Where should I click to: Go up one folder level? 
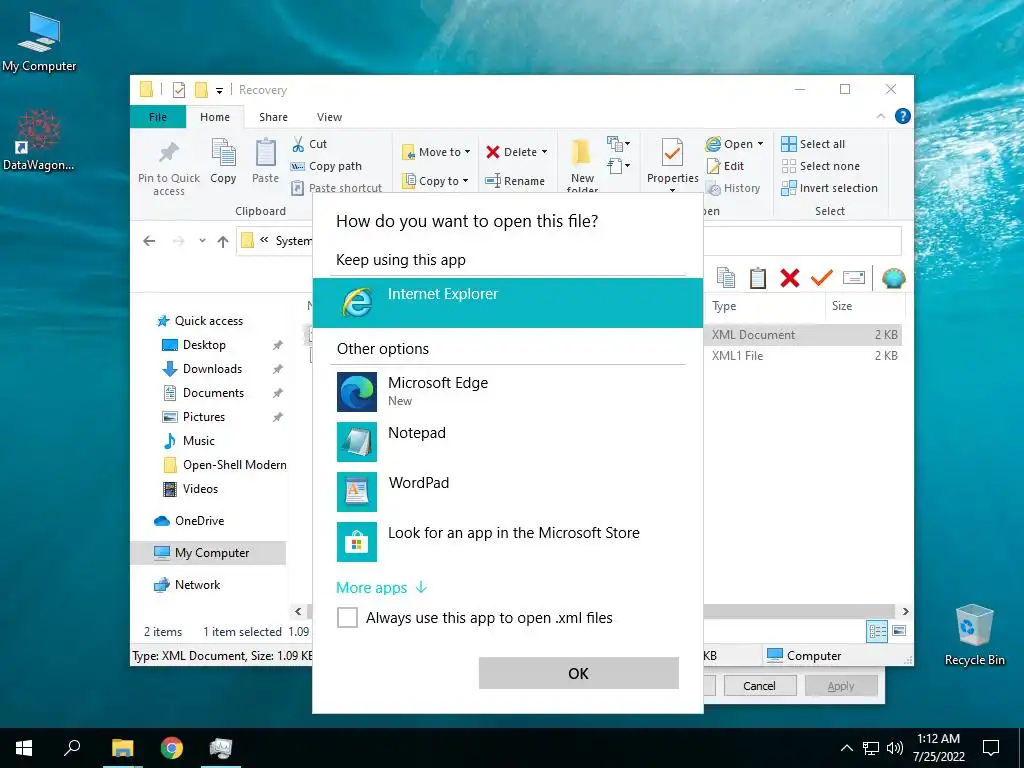[223, 242]
